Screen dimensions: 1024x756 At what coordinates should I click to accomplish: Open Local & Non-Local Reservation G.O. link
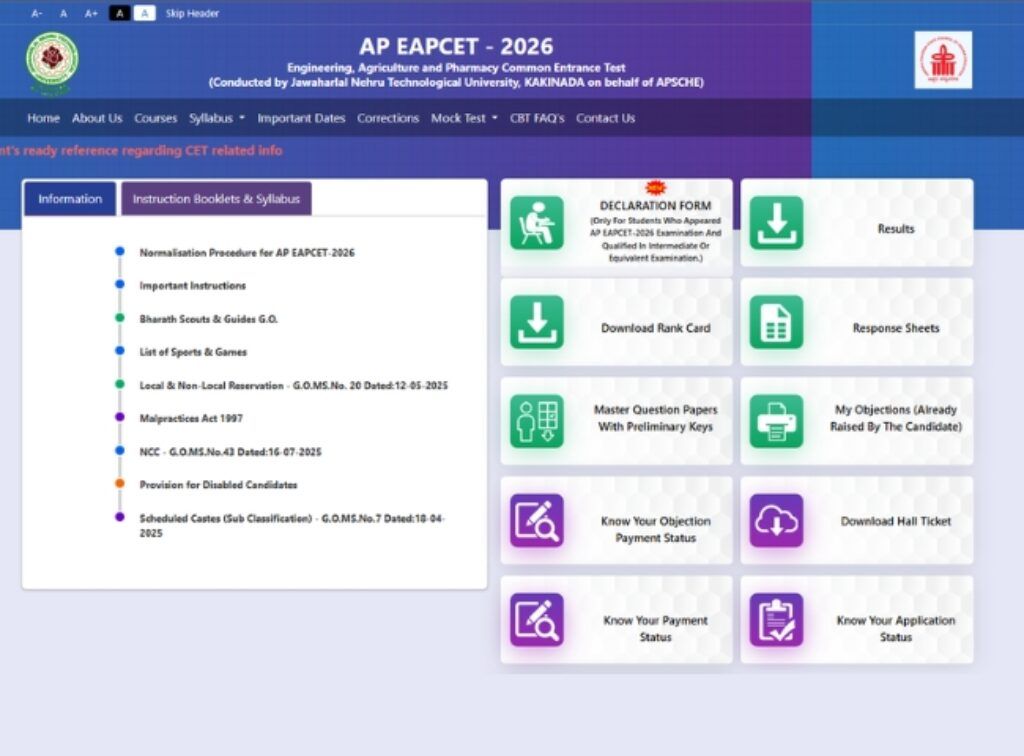pyautogui.click(x=294, y=385)
